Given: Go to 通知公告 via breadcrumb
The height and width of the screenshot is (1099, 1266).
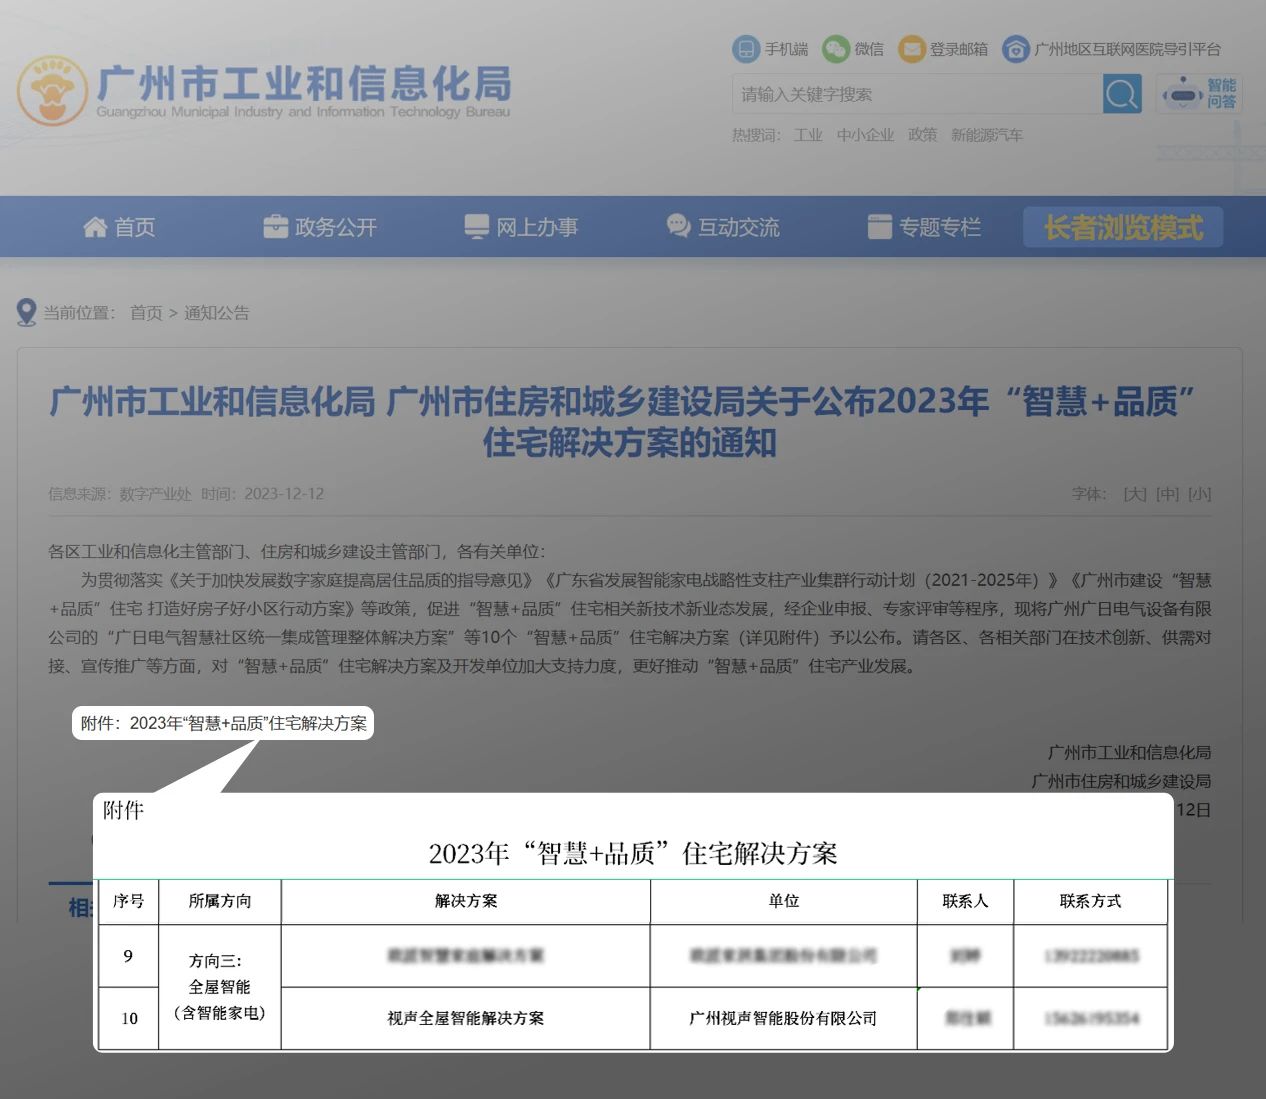Looking at the screenshot, I should [x=214, y=312].
